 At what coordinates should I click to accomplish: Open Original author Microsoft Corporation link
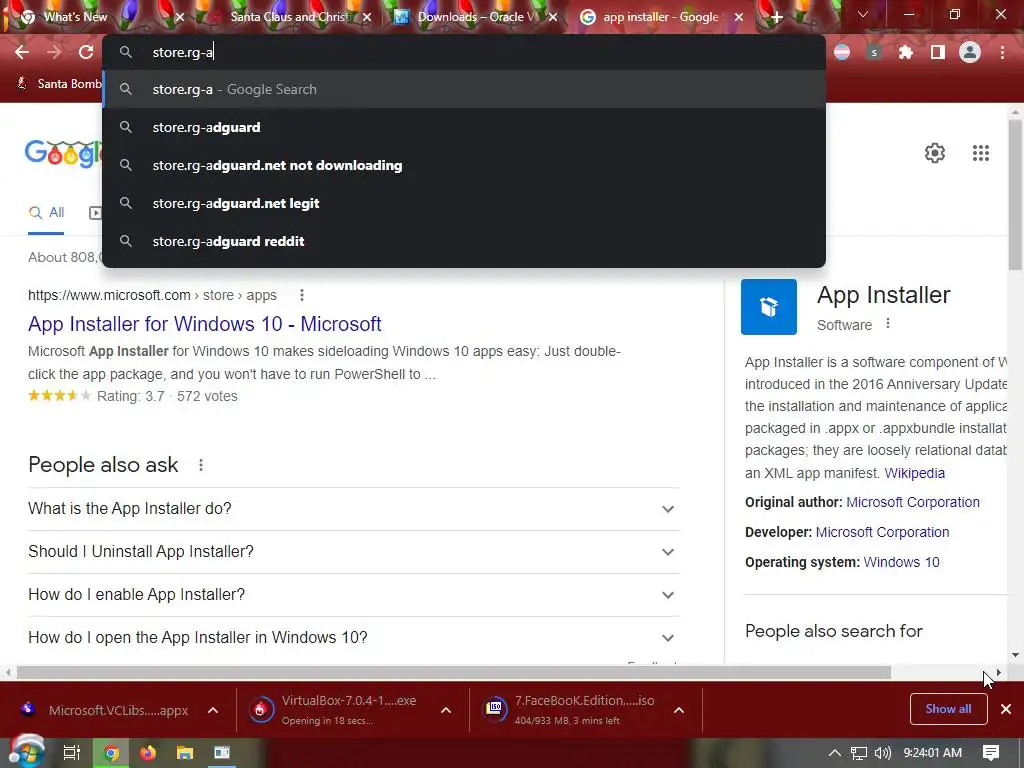coord(912,502)
